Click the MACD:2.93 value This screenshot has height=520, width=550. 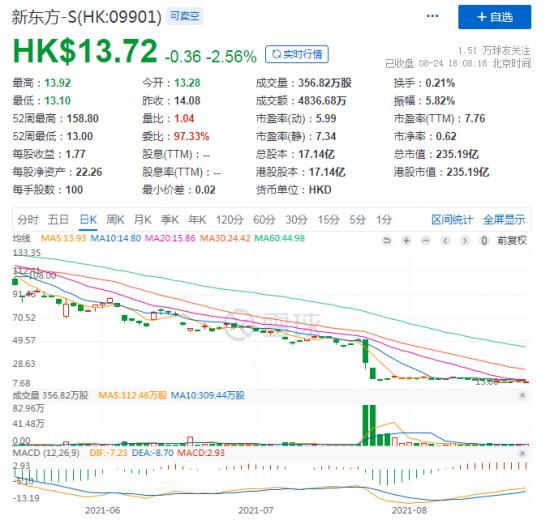point(201,453)
